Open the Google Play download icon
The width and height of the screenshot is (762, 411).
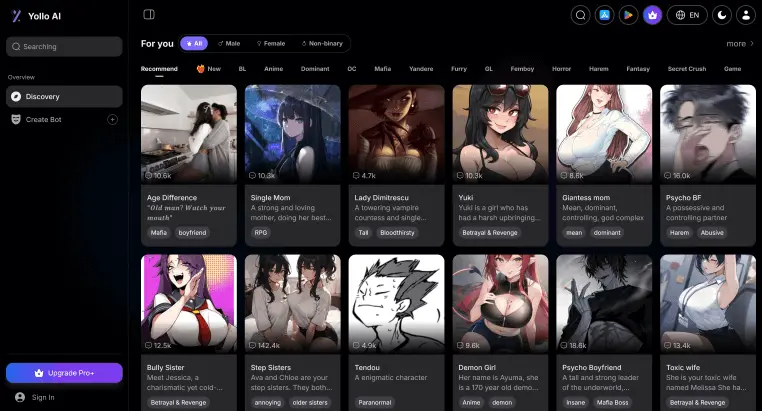629,15
